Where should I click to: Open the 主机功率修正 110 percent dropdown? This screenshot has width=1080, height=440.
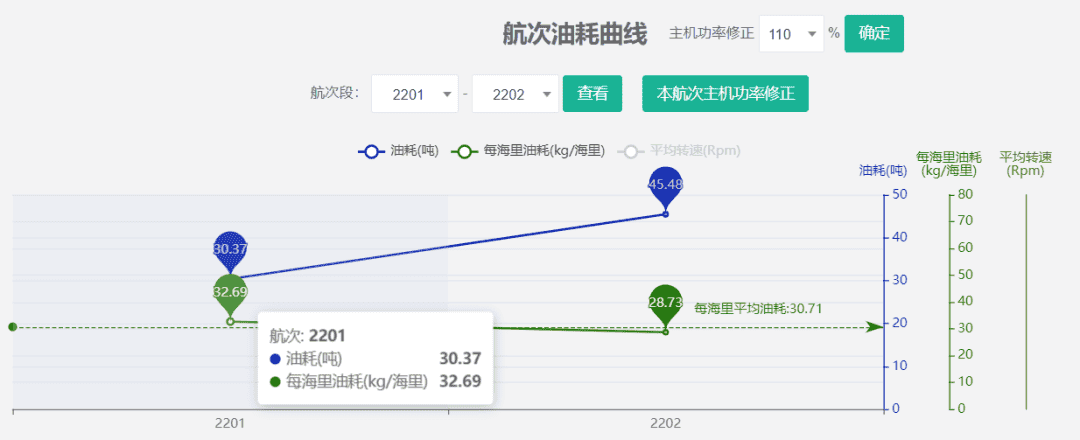coord(791,34)
